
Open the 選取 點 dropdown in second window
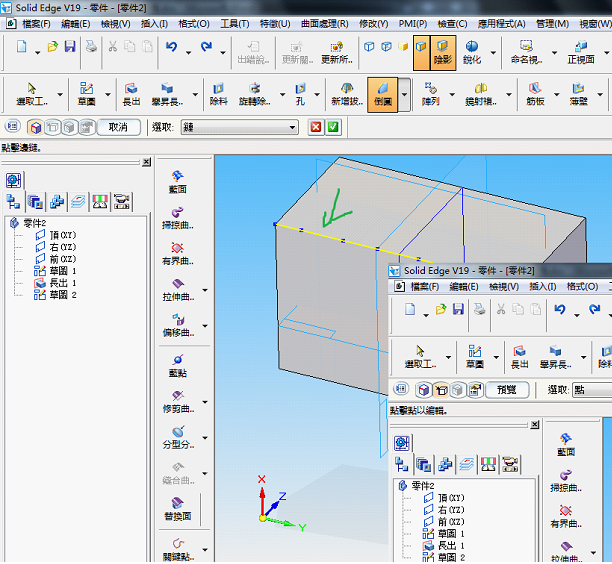[592, 390]
